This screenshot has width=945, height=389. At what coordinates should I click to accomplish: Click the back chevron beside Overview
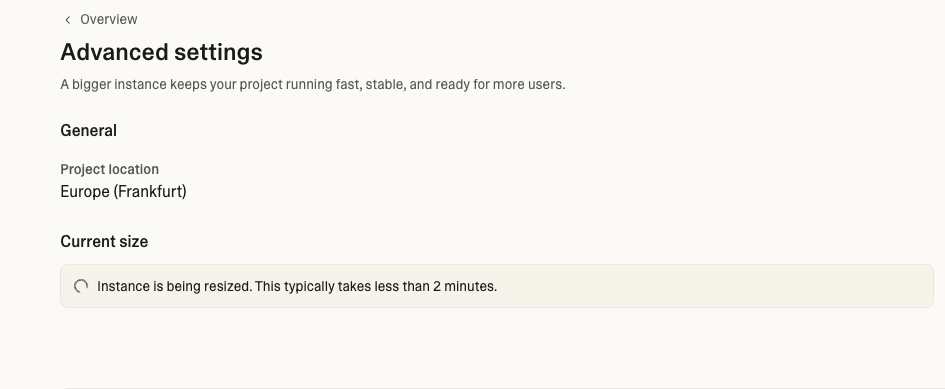click(68, 20)
